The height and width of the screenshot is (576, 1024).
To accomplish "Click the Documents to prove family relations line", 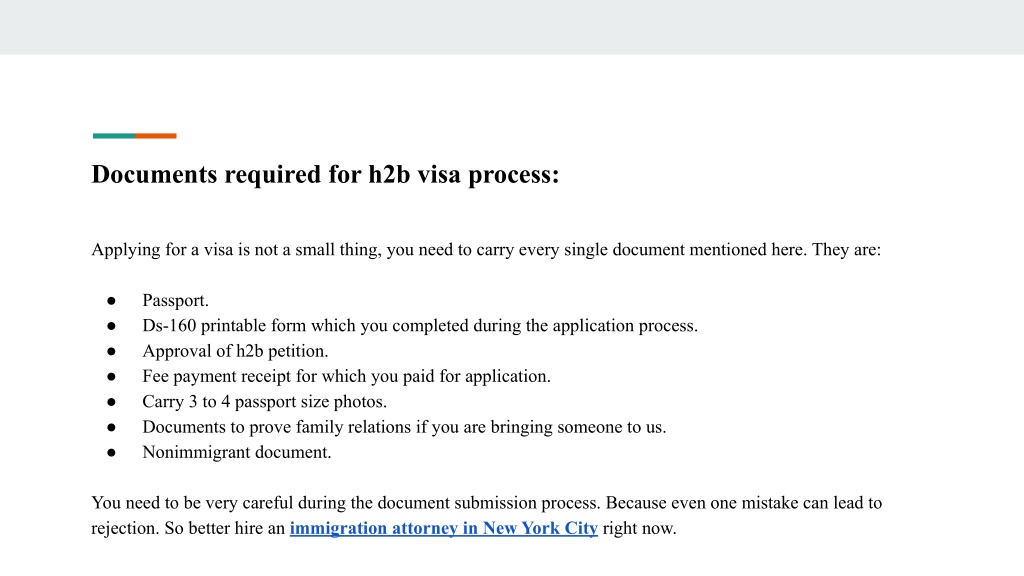I will [404, 427].
